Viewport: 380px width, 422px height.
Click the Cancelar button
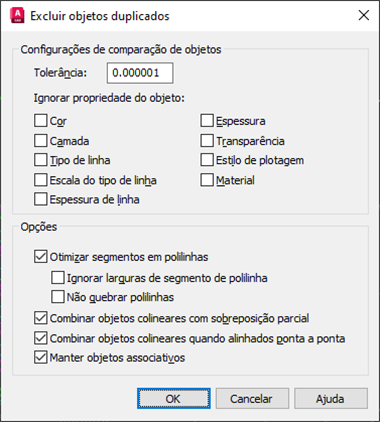point(252,398)
